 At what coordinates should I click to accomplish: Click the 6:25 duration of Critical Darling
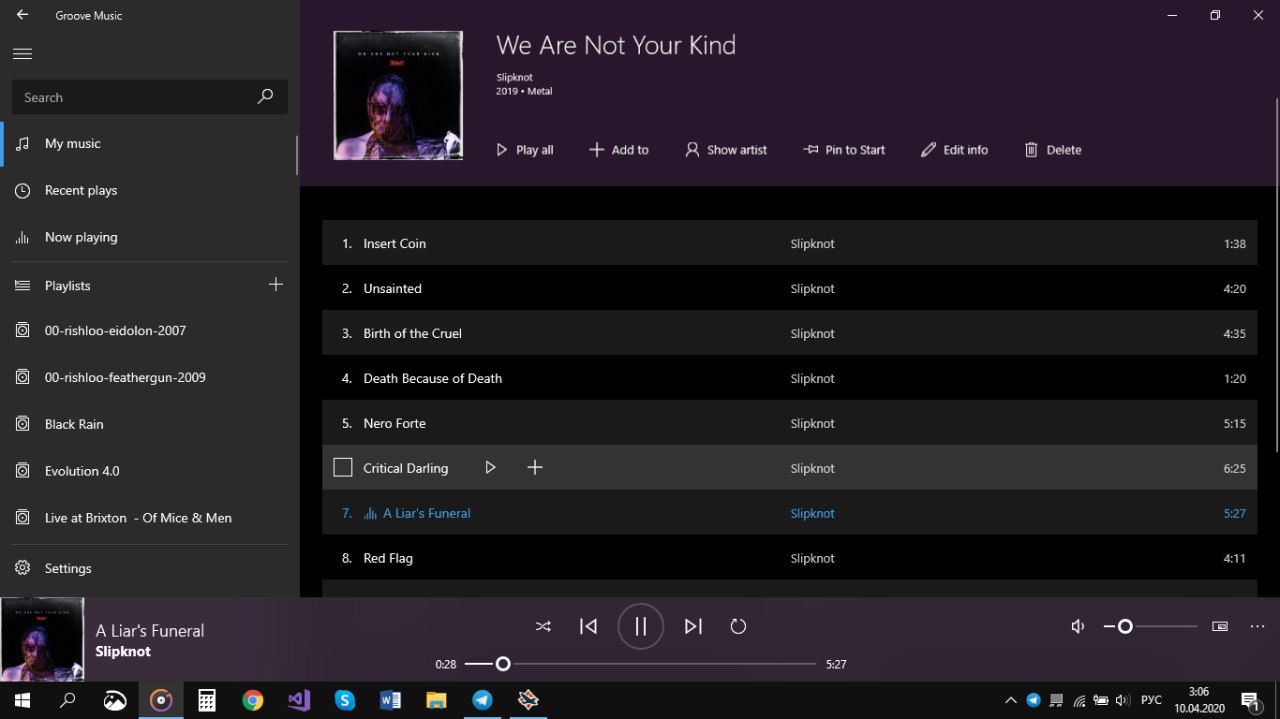click(1235, 468)
